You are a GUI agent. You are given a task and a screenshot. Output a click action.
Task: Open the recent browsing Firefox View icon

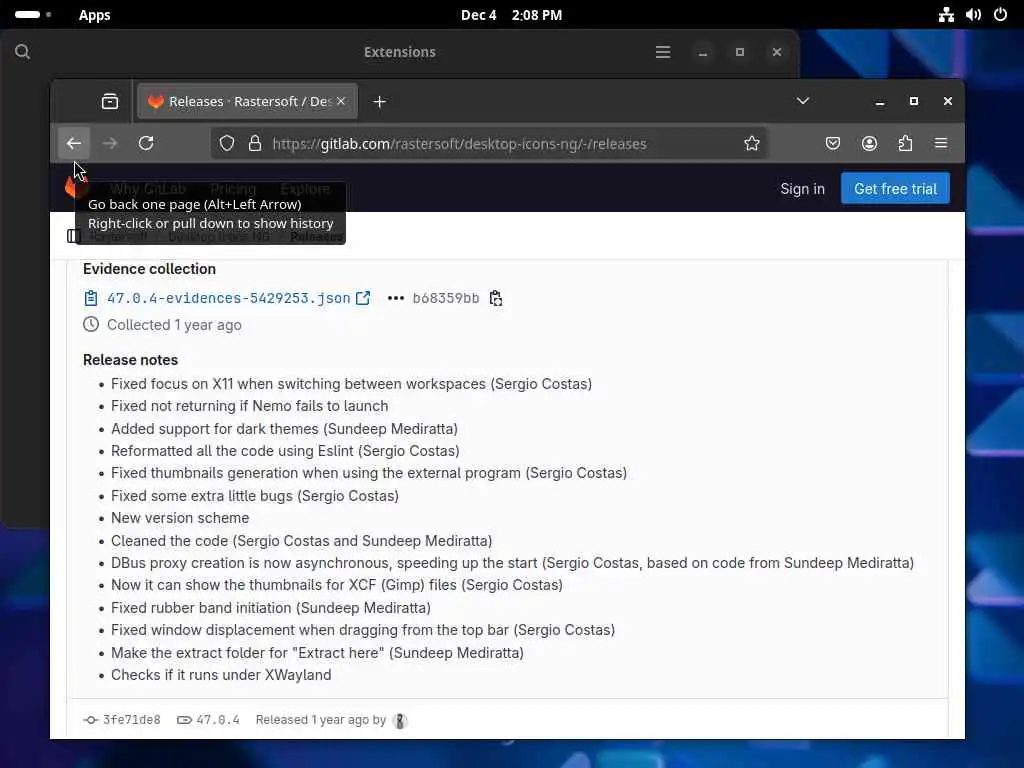pyautogui.click(x=110, y=101)
